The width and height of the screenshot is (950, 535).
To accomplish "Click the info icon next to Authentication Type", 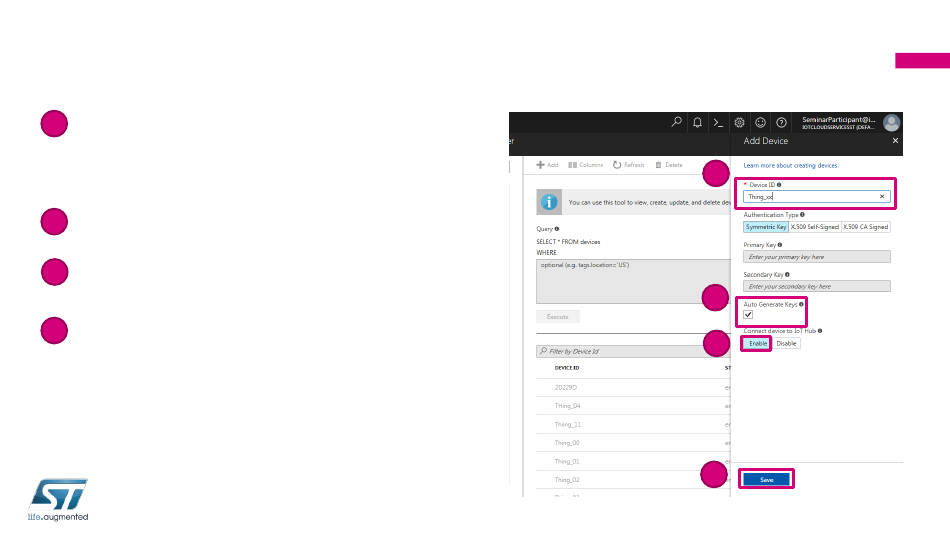I will [x=802, y=214].
